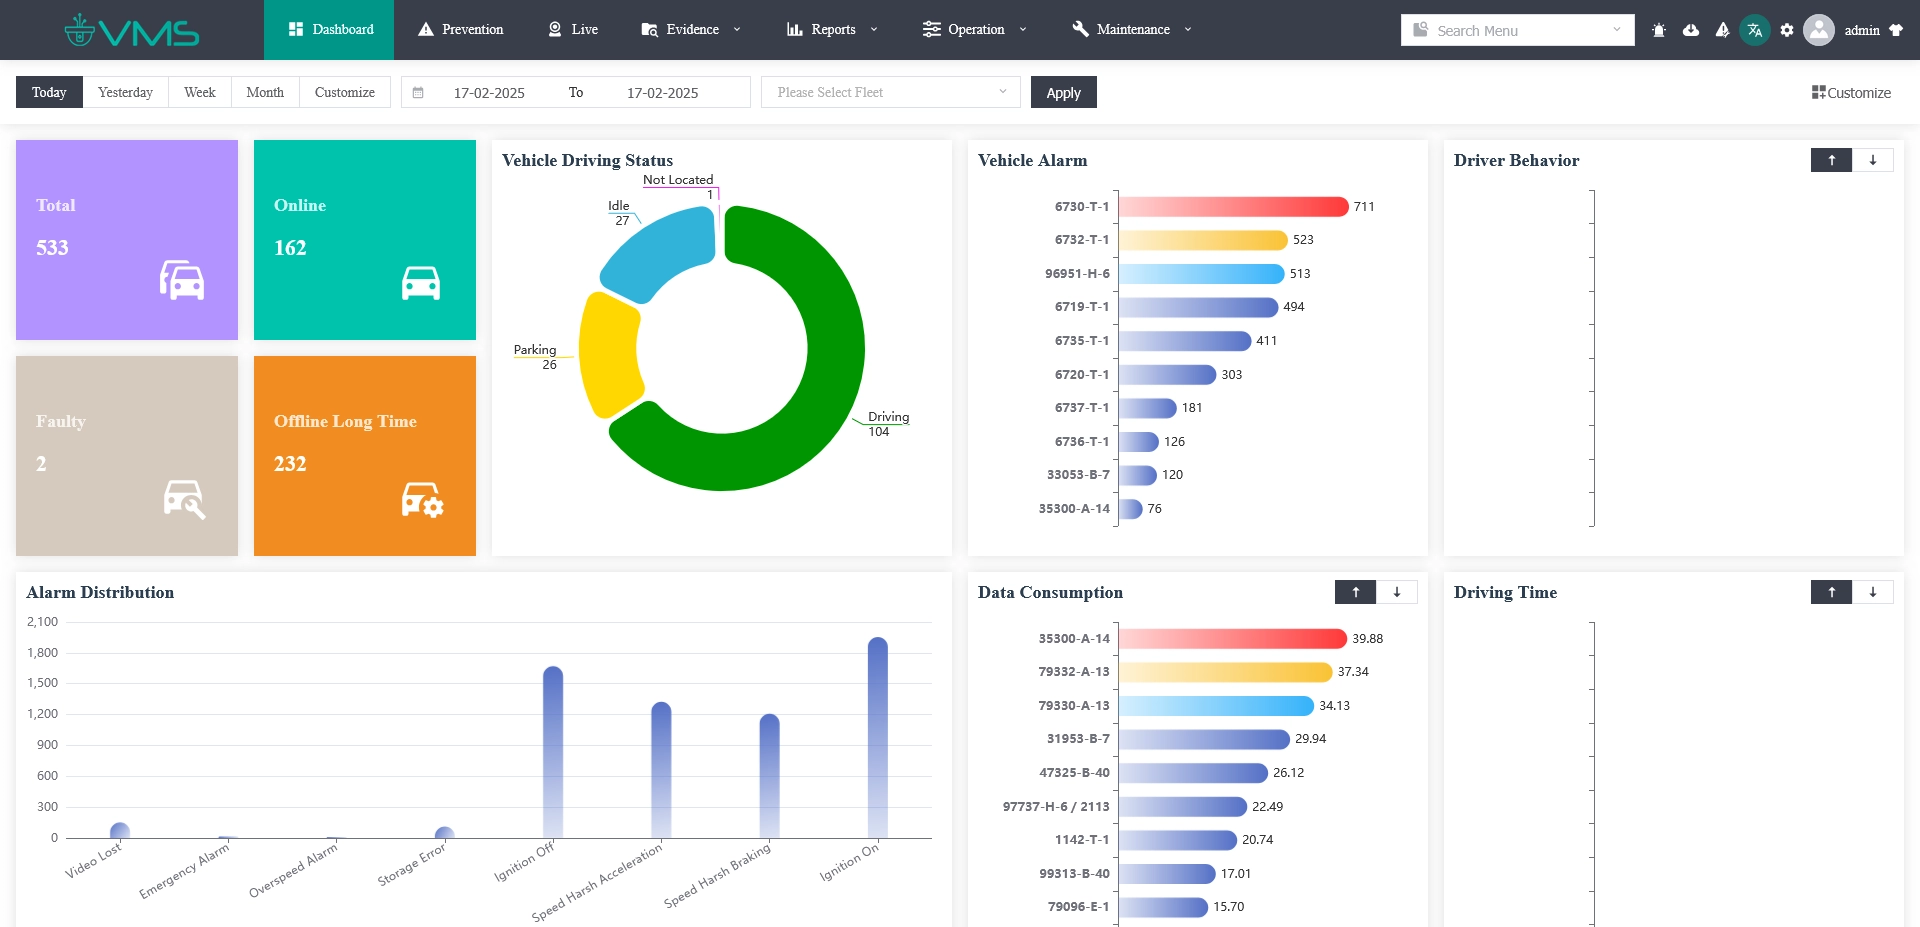Open the Search Menu dropdown
The image size is (1920, 927).
[x=1517, y=30]
